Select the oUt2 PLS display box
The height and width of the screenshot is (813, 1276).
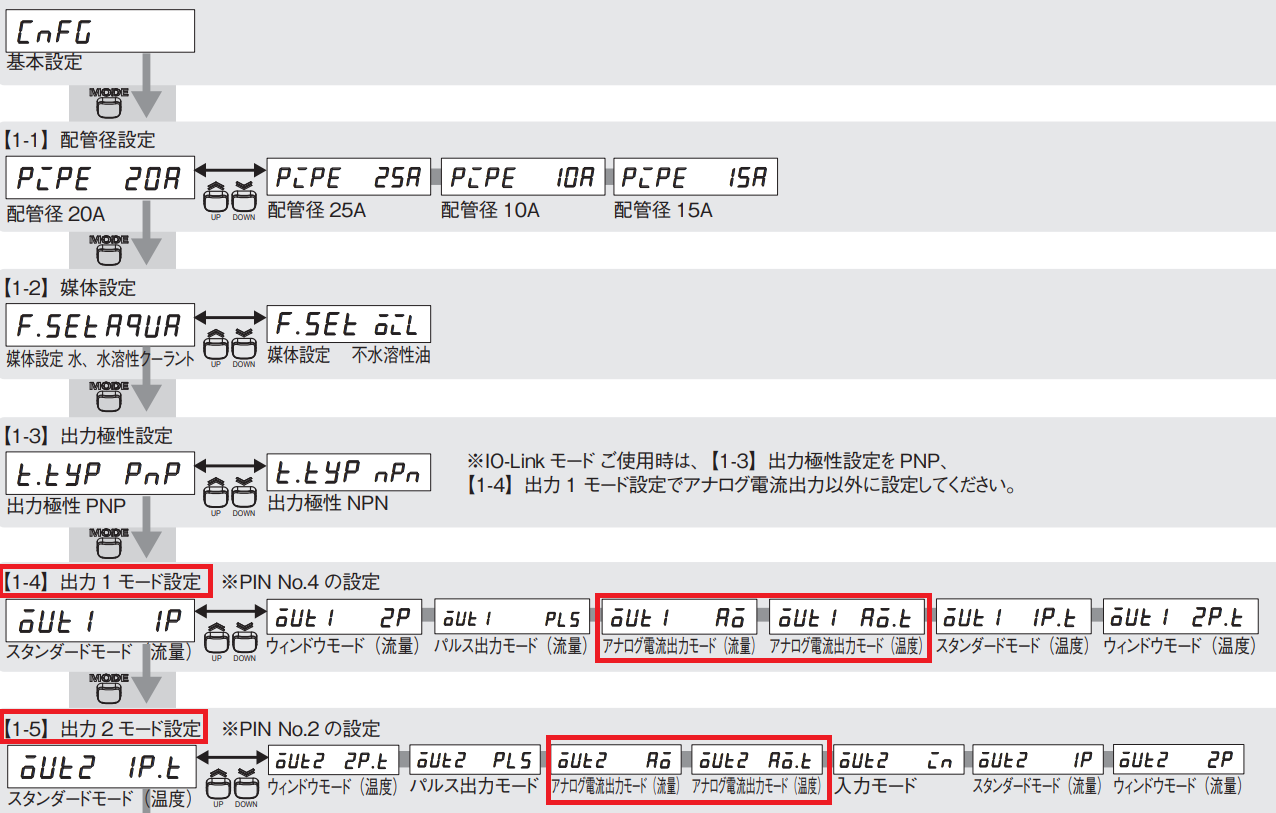pos(476,758)
